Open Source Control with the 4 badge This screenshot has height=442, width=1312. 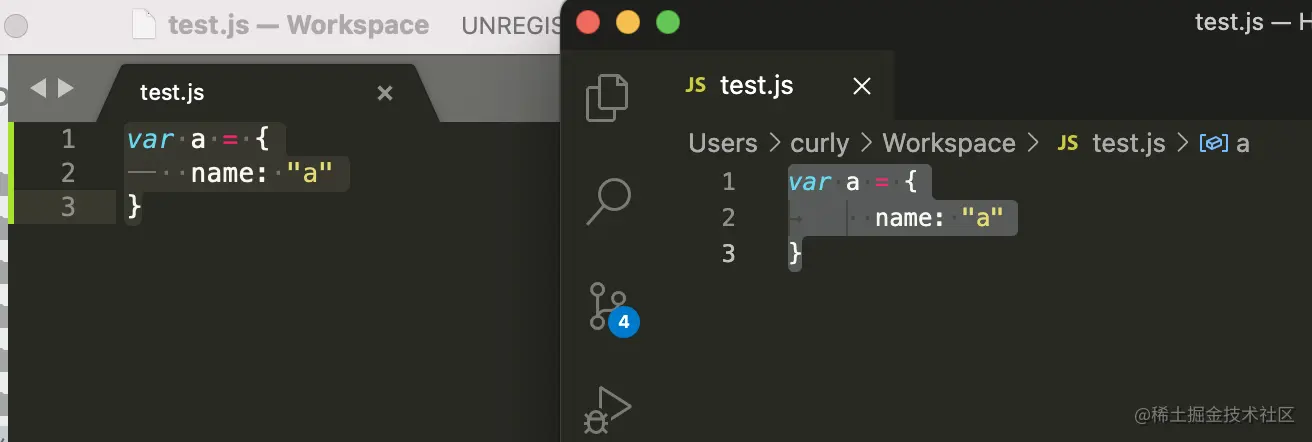[611, 307]
